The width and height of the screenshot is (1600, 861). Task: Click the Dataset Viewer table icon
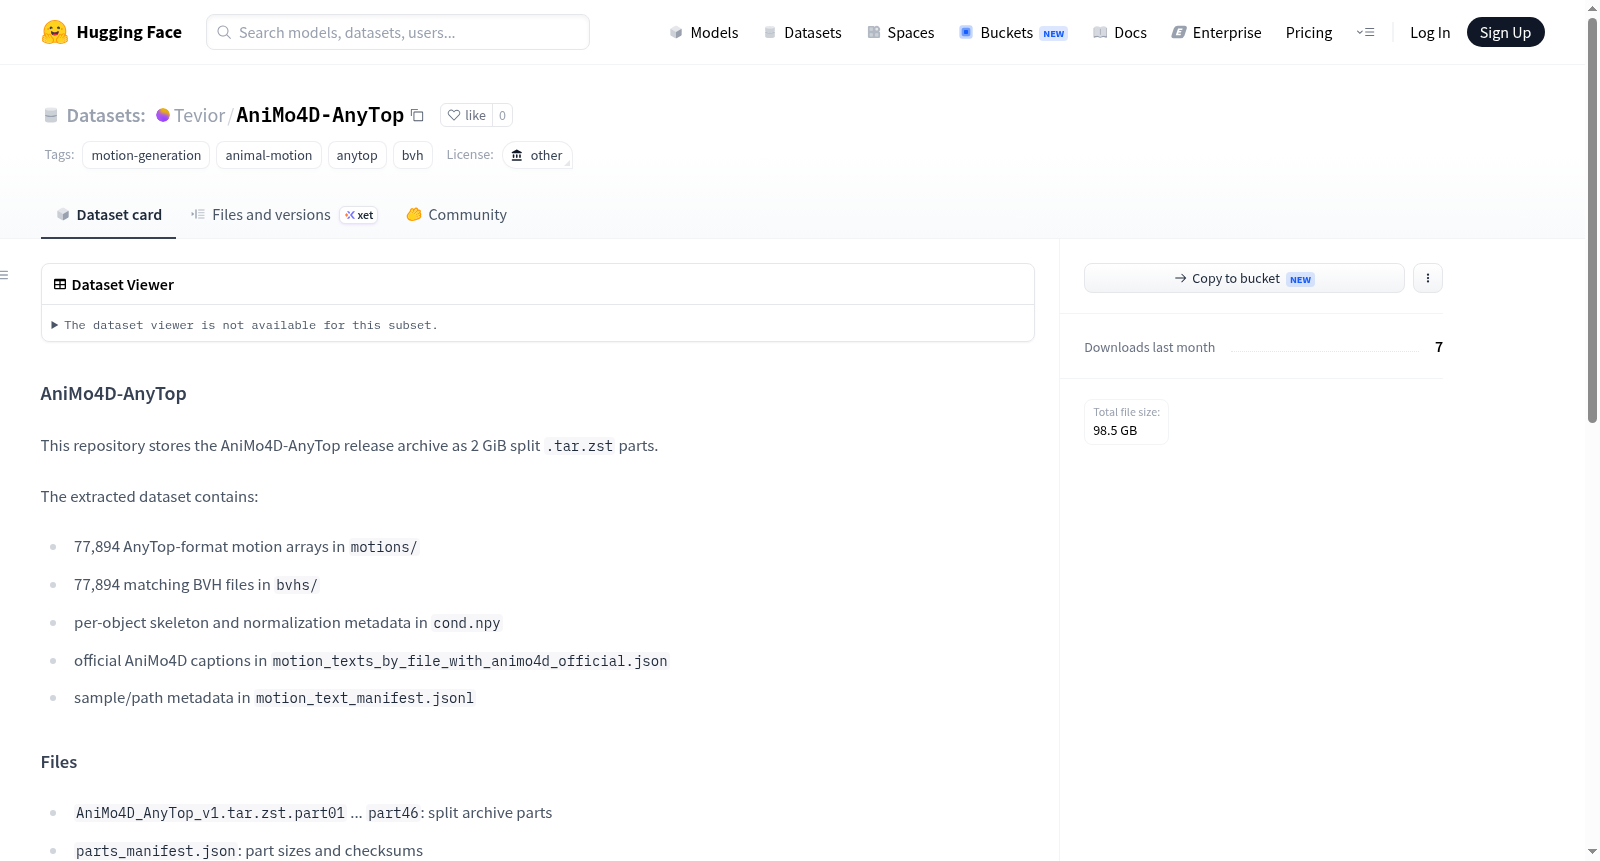click(x=60, y=284)
